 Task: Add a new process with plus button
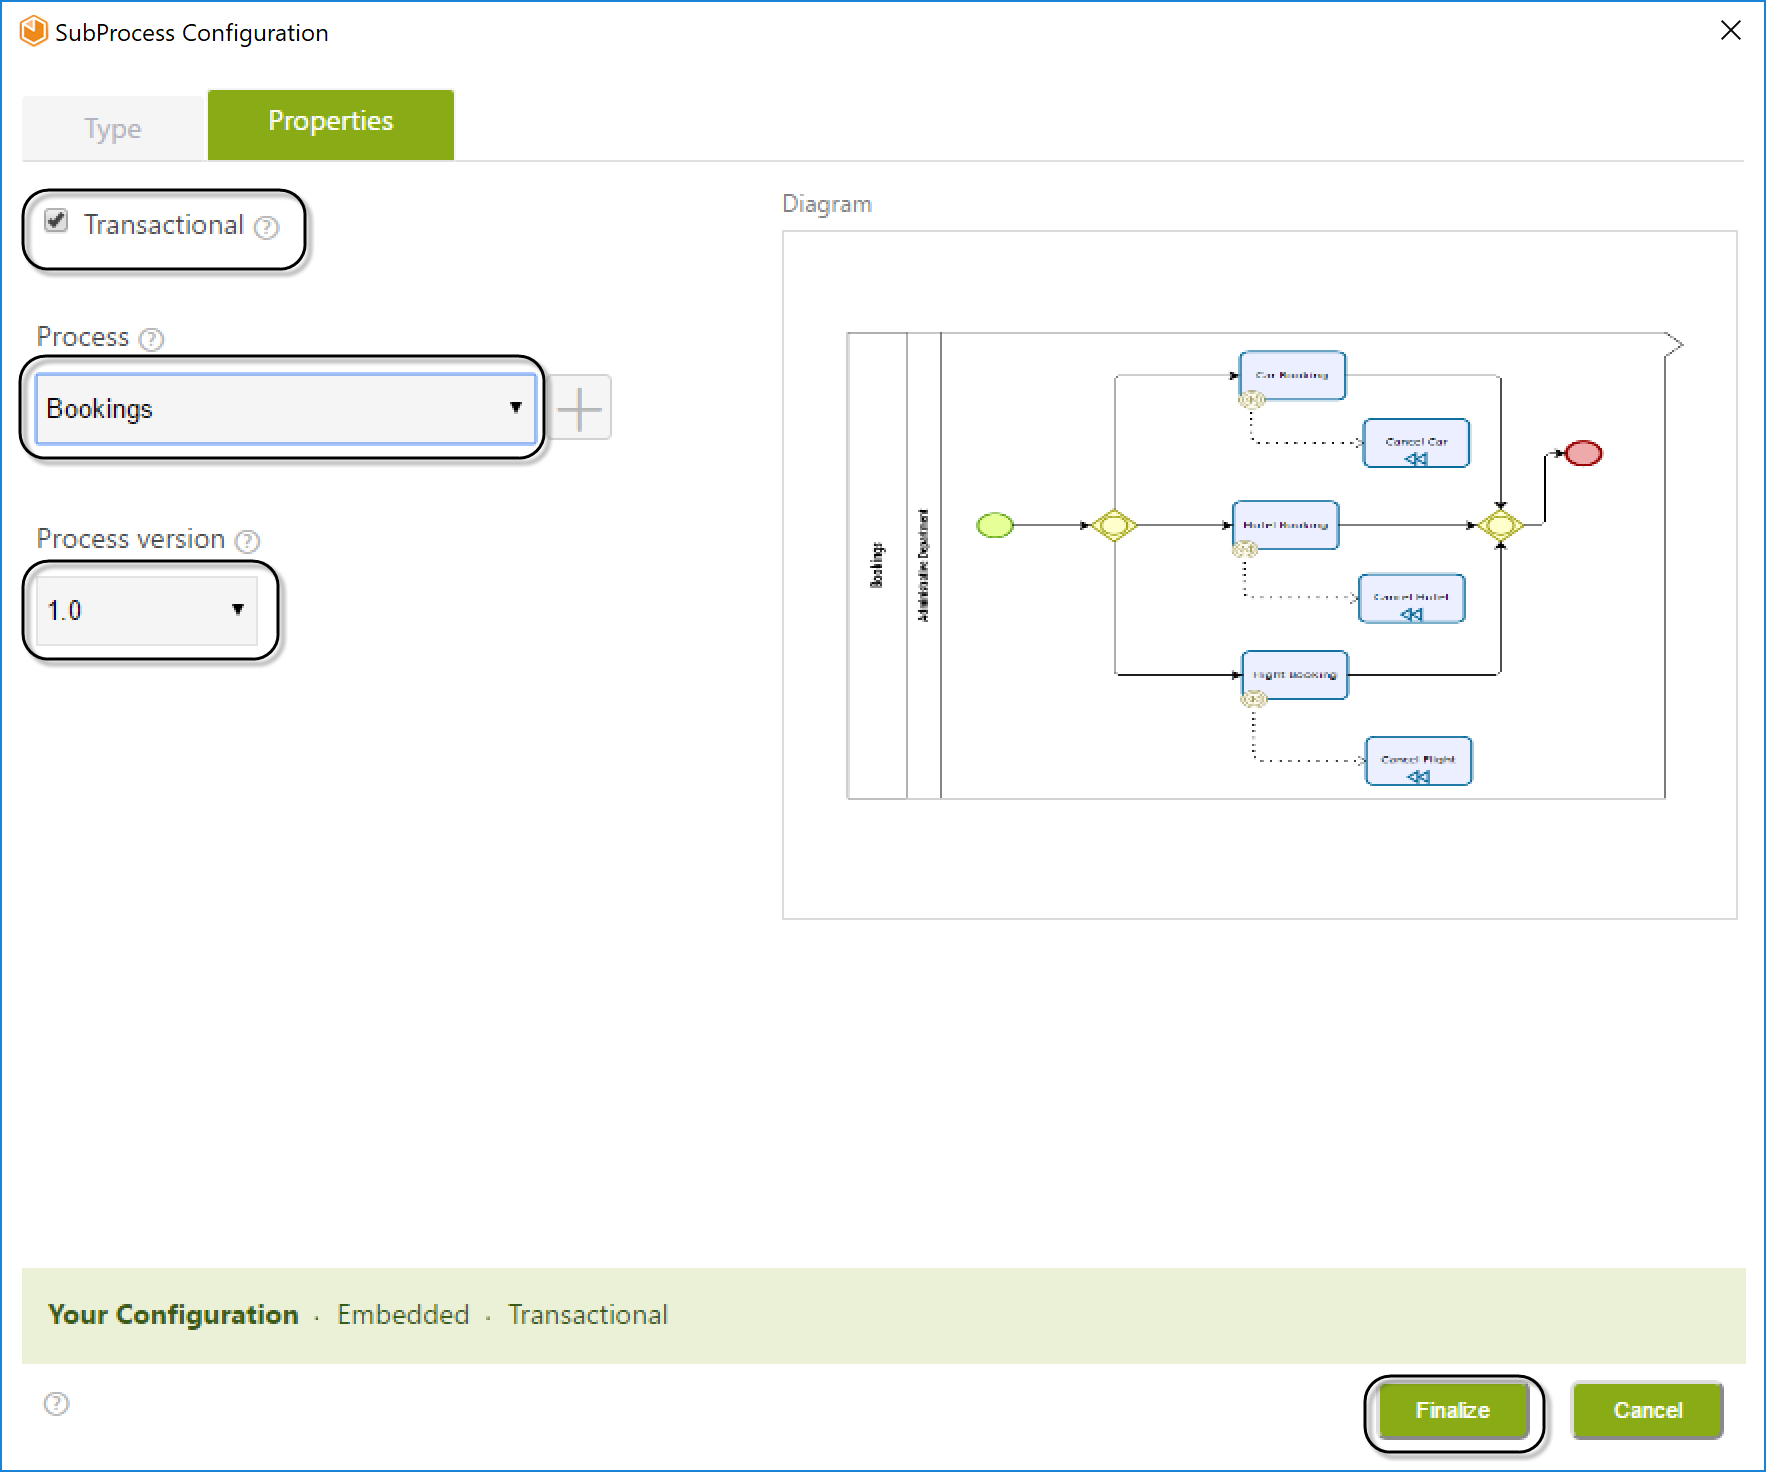pyautogui.click(x=579, y=408)
